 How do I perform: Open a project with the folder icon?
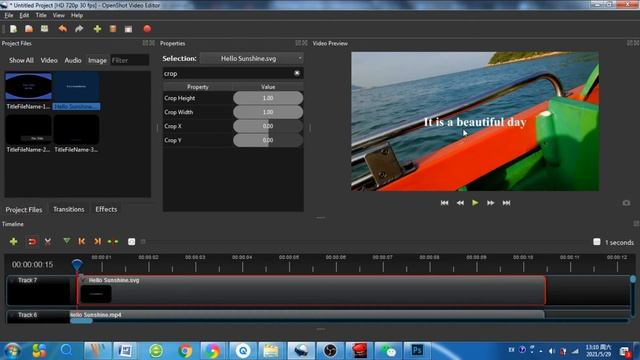point(29,29)
